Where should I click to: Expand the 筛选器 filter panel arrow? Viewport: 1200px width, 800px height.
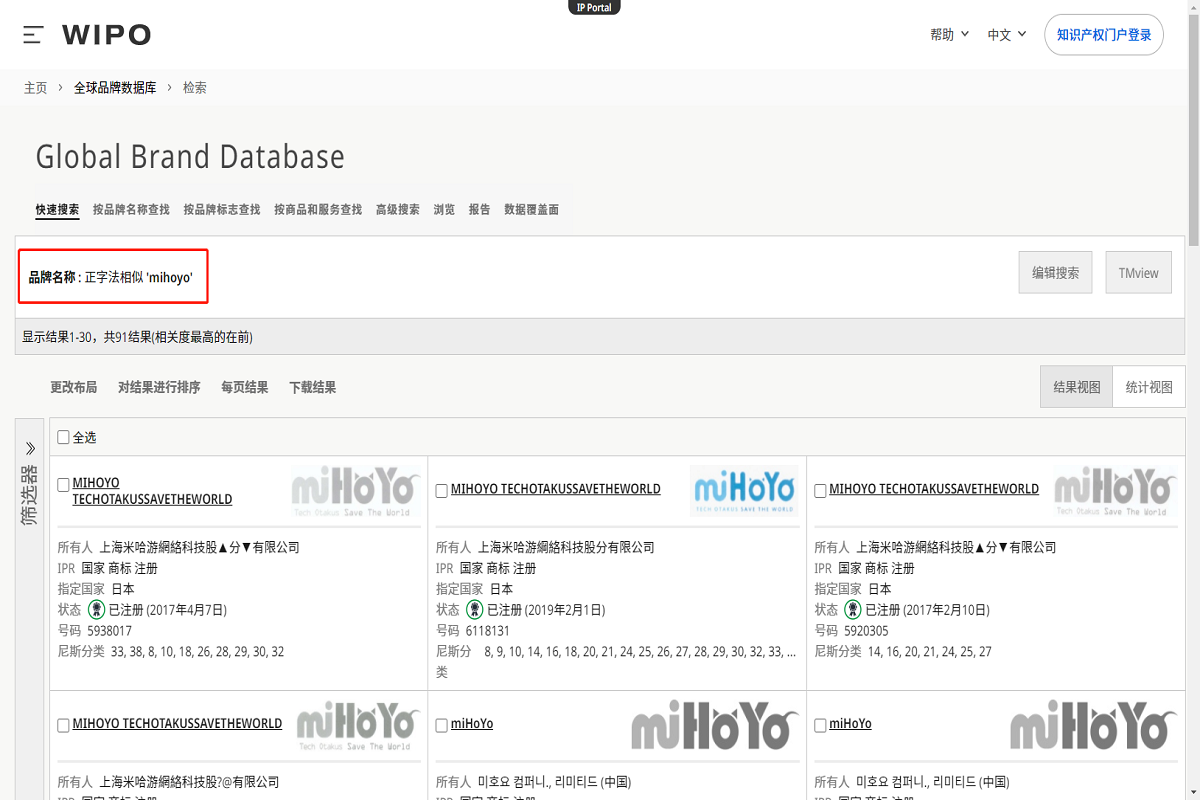30,448
